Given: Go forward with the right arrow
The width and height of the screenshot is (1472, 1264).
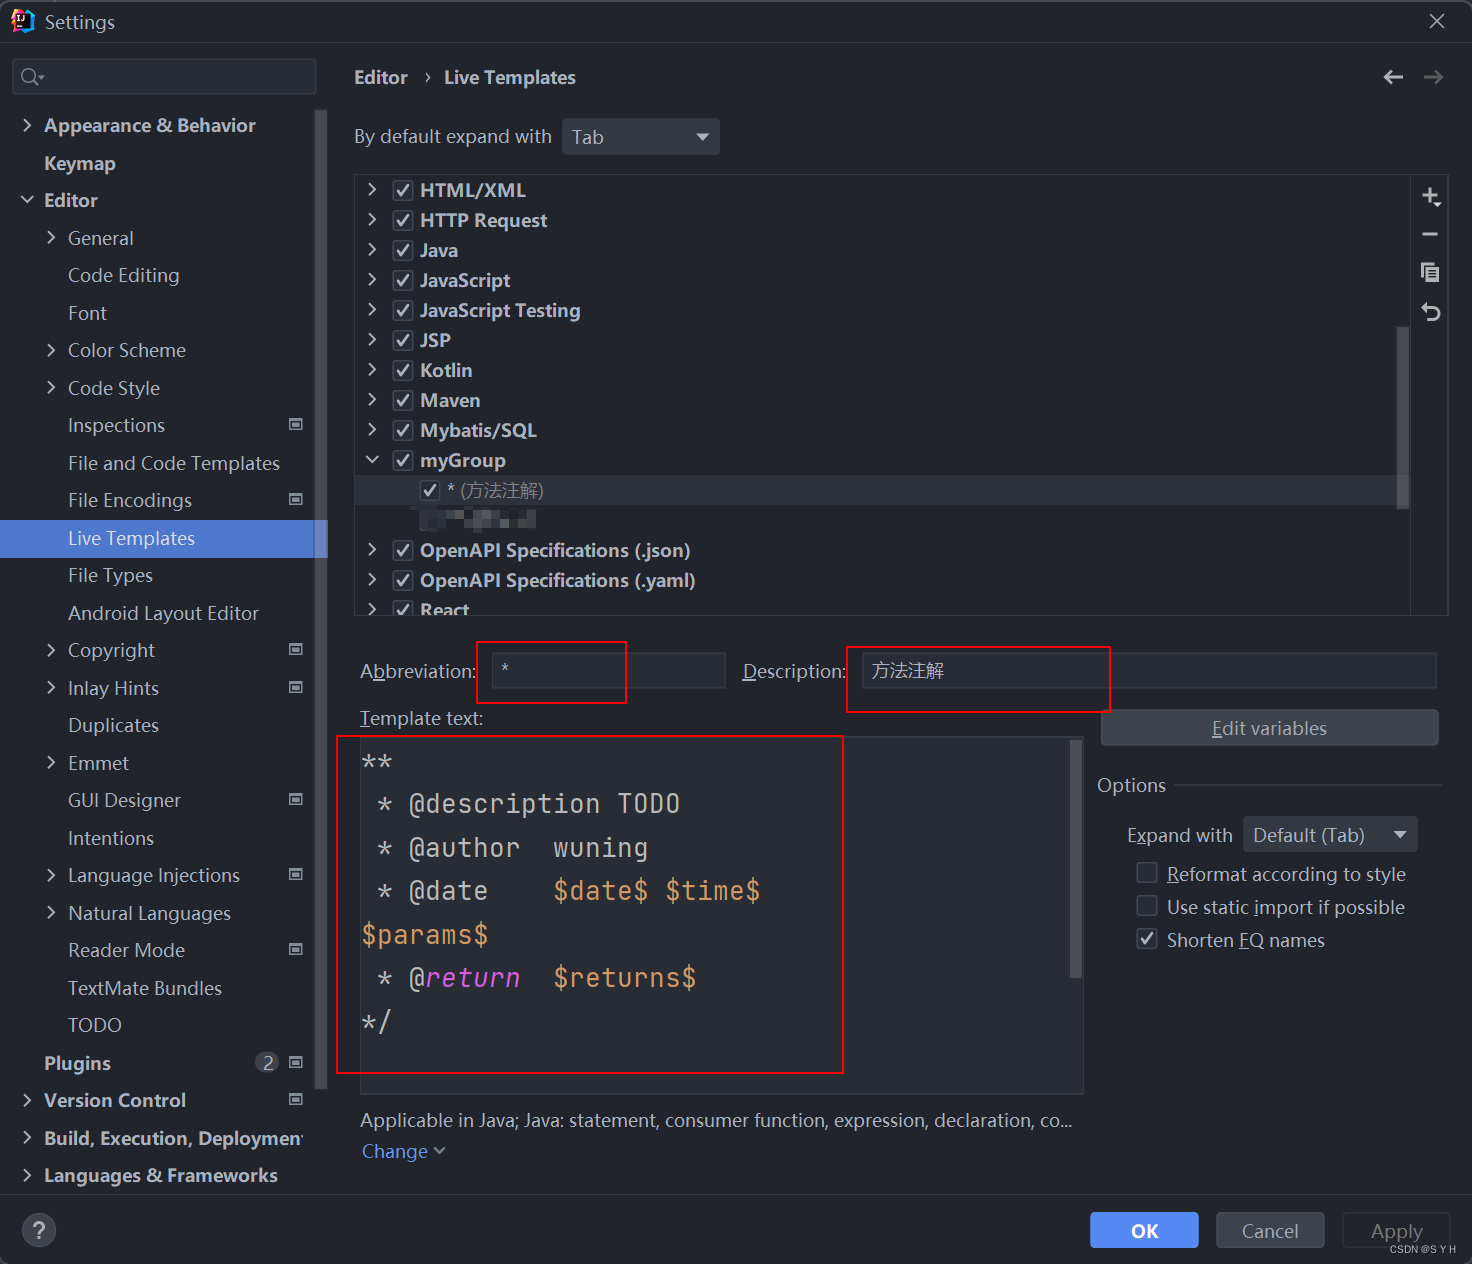Looking at the screenshot, I should pos(1433,77).
